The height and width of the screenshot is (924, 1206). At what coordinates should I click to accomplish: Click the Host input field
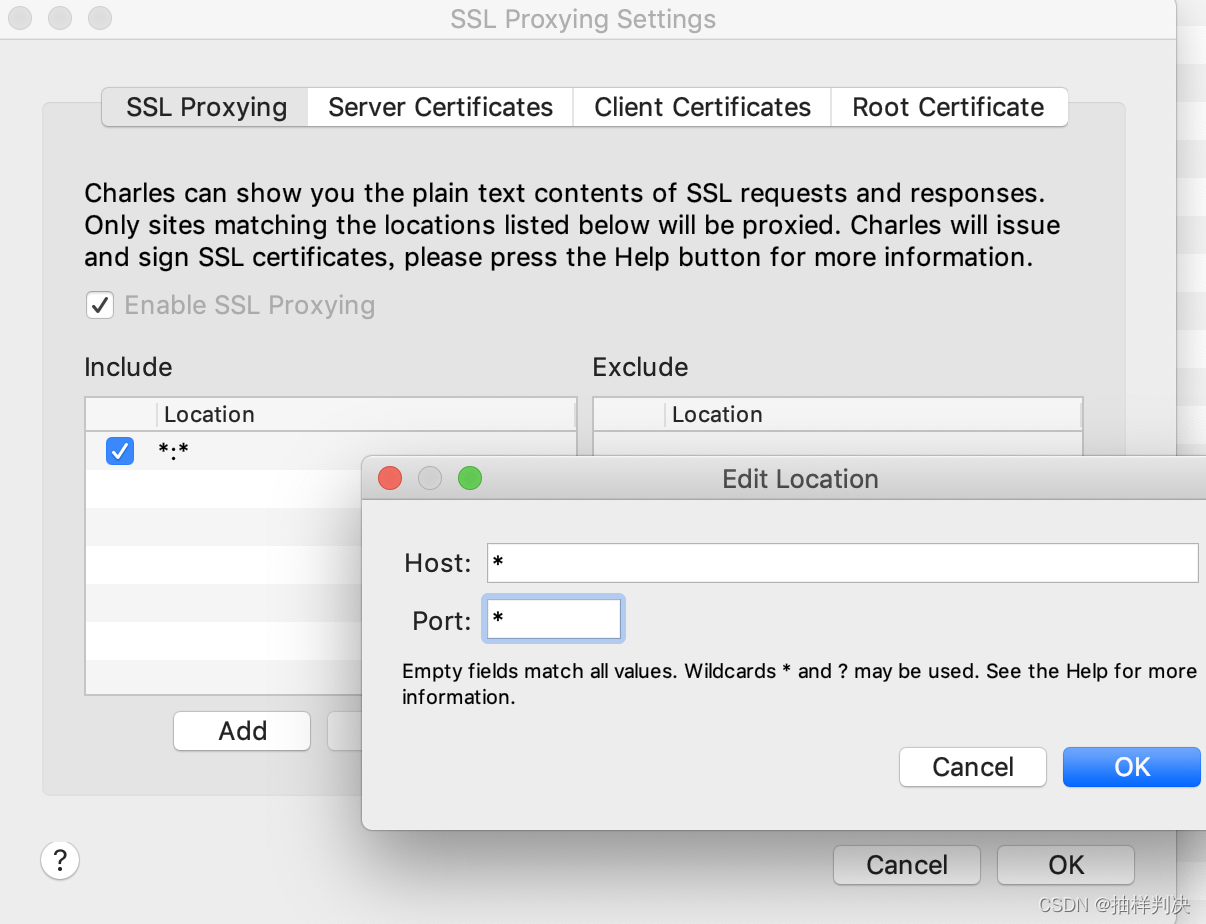click(x=842, y=563)
